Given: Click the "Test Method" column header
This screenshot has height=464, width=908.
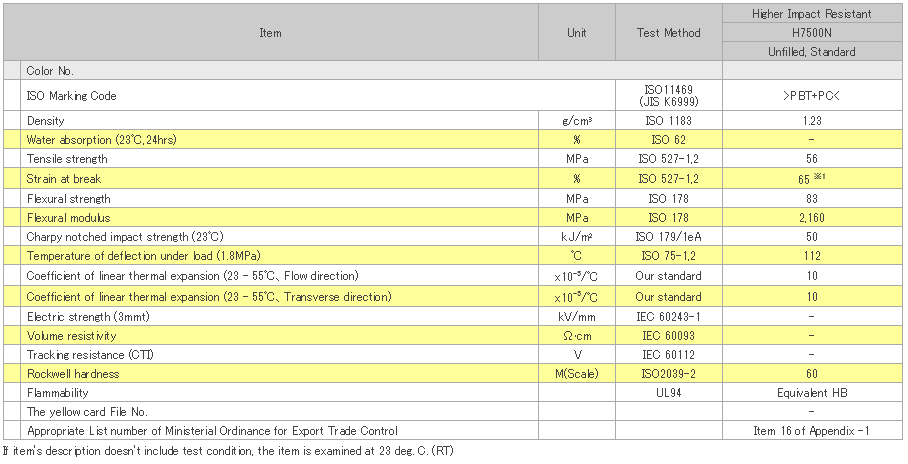Looking at the screenshot, I should [668, 33].
